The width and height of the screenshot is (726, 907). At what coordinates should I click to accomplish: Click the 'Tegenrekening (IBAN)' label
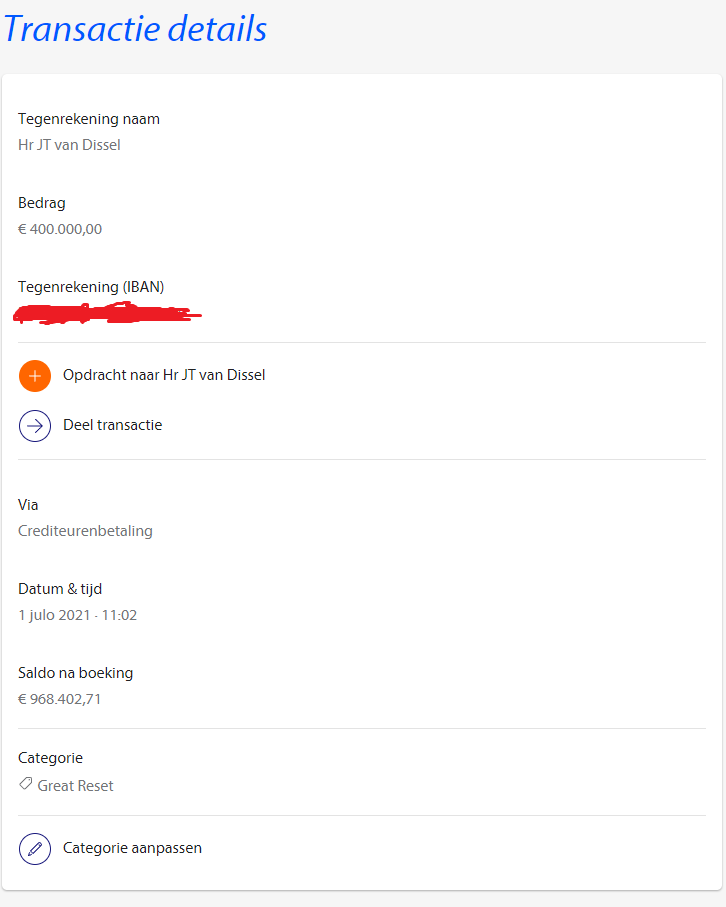[91, 287]
